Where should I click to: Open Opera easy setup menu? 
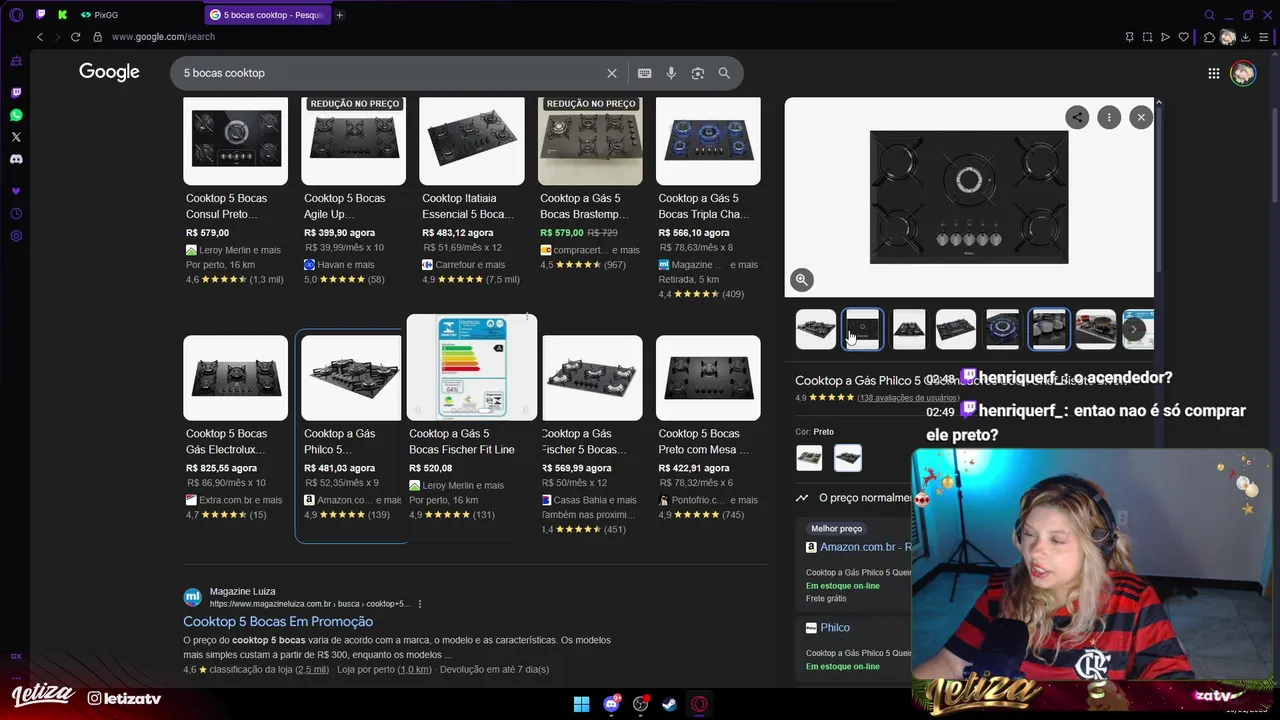[1265, 37]
